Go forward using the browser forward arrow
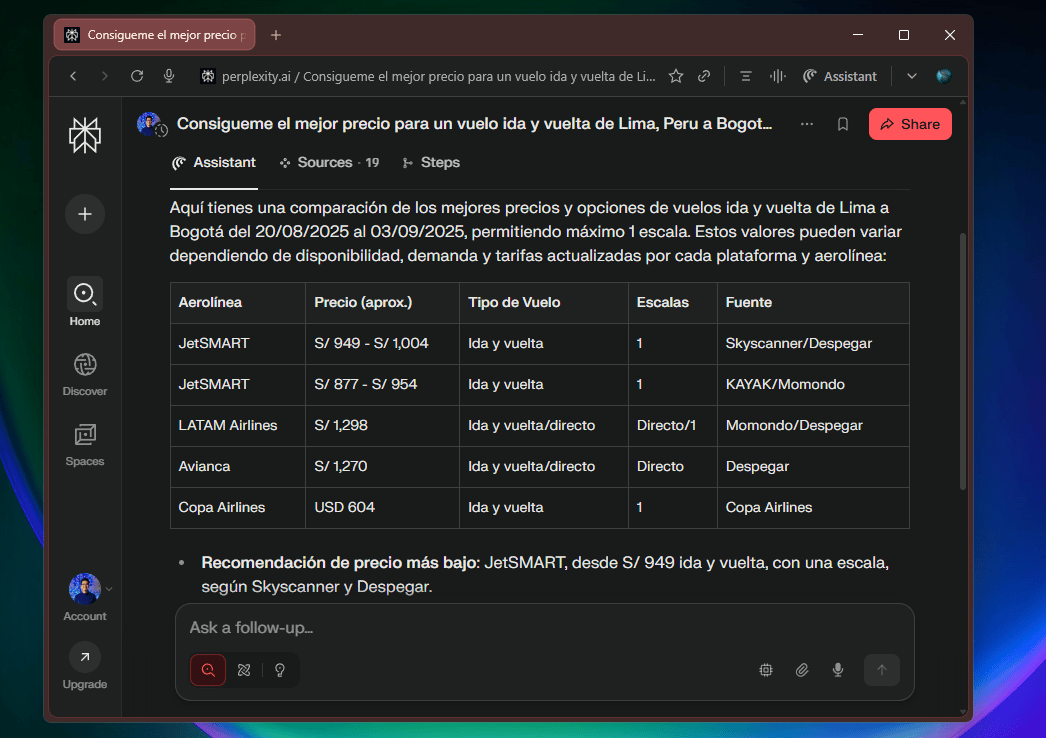 coord(105,77)
